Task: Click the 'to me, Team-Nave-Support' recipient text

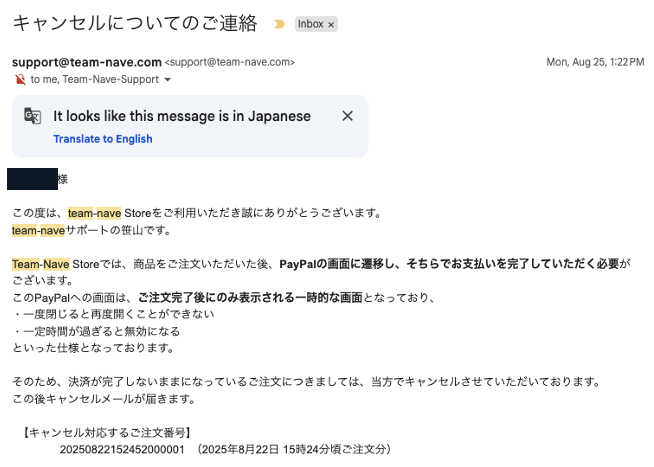Action: point(94,79)
